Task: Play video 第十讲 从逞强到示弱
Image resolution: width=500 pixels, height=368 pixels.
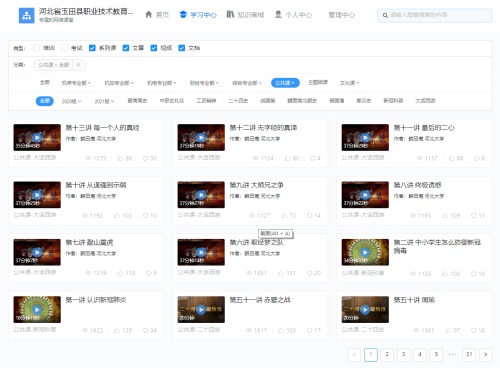Action: 37,195
